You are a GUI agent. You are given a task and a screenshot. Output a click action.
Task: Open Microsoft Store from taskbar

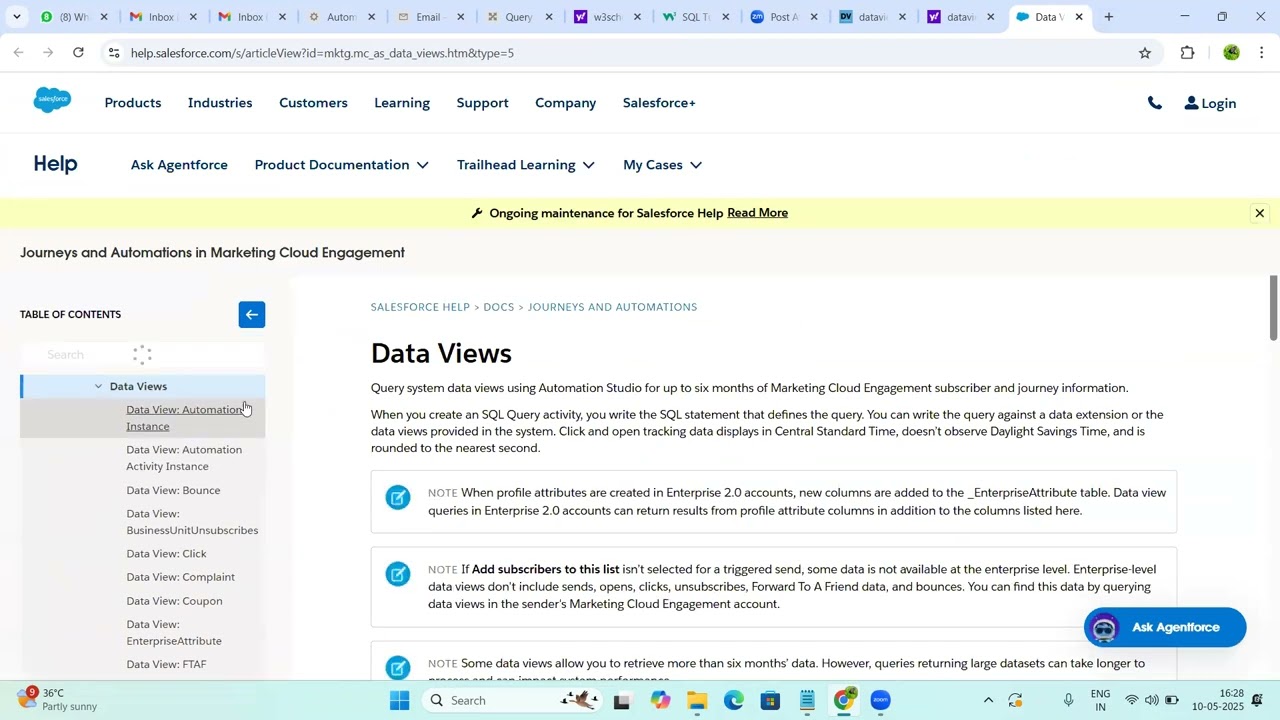pyautogui.click(x=770, y=700)
